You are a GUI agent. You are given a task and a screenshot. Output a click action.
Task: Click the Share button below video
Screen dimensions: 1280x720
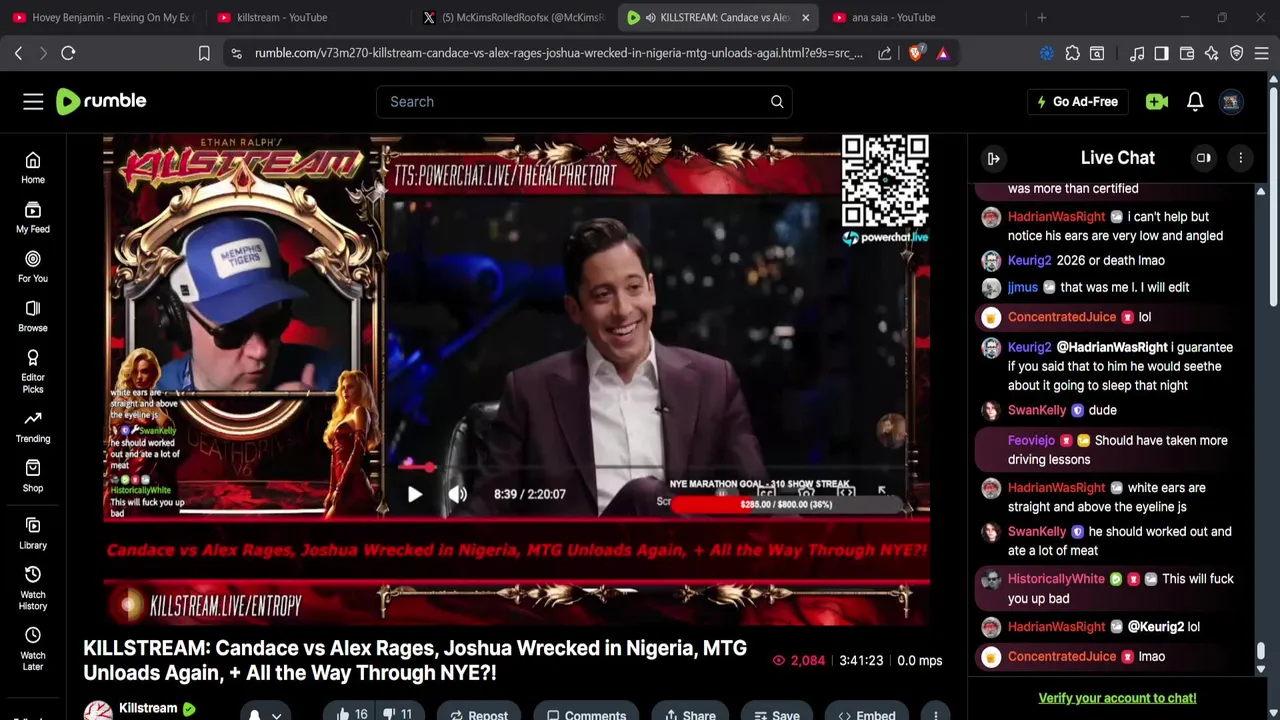click(690, 714)
